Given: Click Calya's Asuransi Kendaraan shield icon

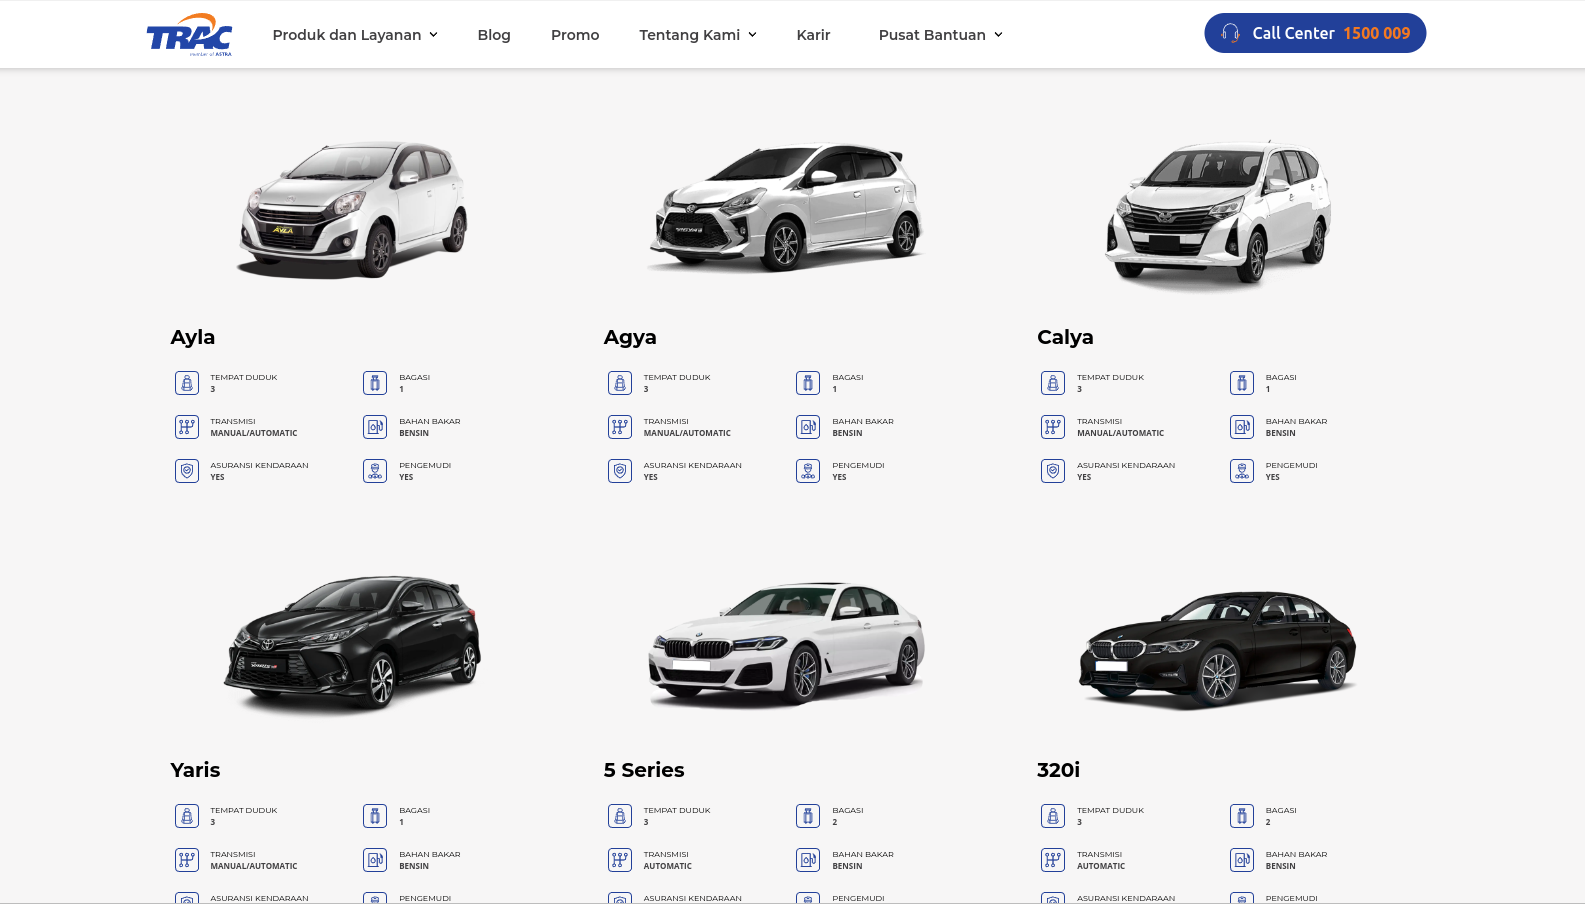Looking at the screenshot, I should coord(1053,471).
